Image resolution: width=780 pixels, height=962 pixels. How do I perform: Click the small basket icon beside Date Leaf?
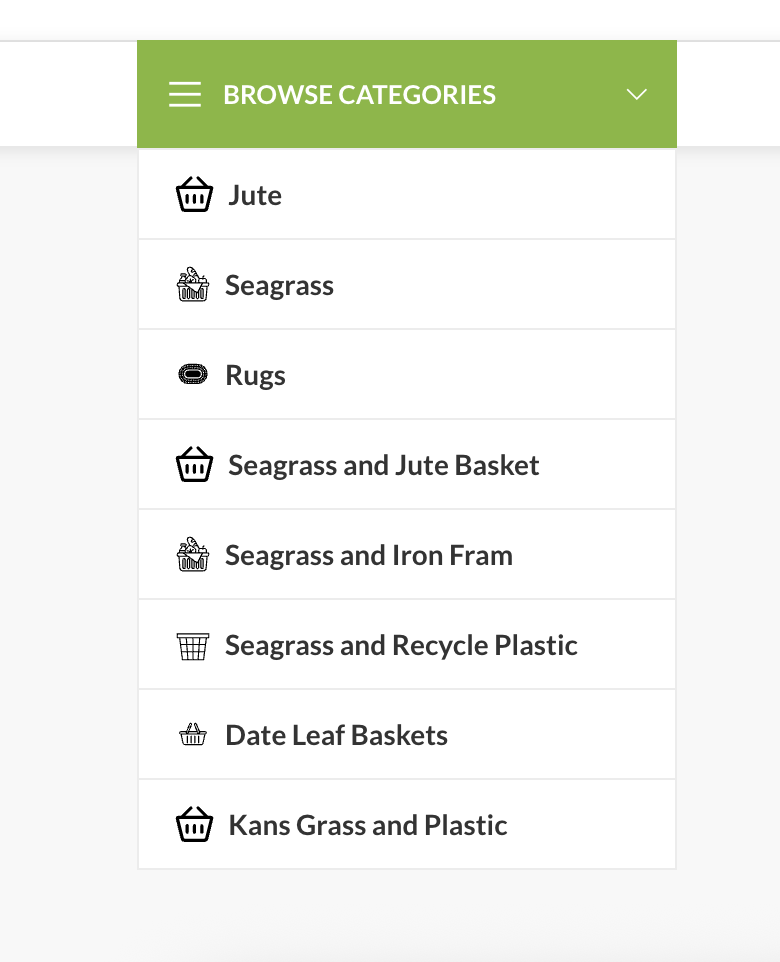pos(193,734)
